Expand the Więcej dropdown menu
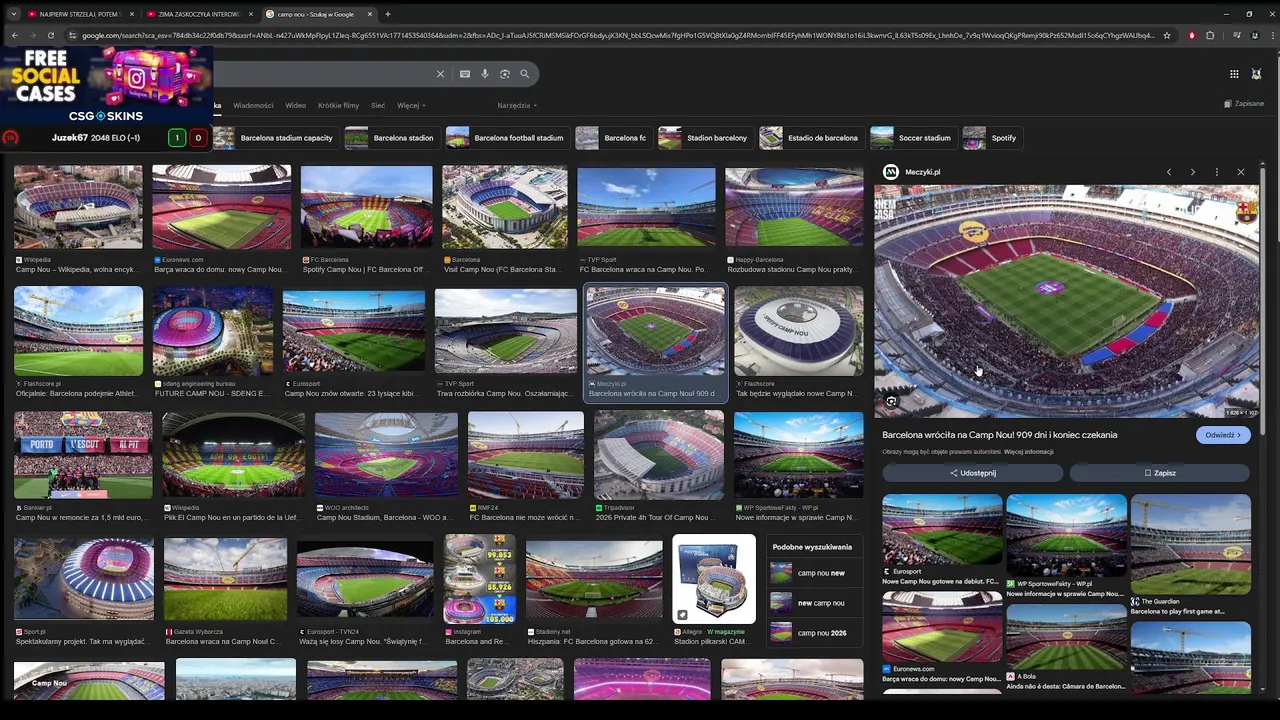This screenshot has height=720, width=1280. pyautogui.click(x=411, y=105)
